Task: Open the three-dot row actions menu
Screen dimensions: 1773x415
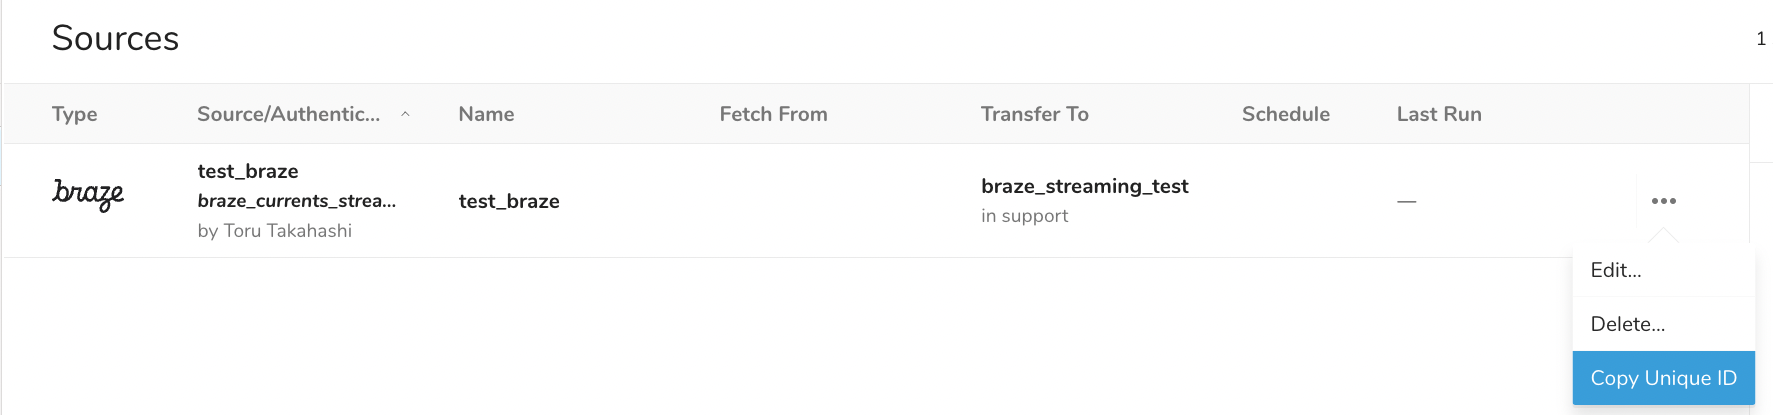Action: tap(1663, 201)
